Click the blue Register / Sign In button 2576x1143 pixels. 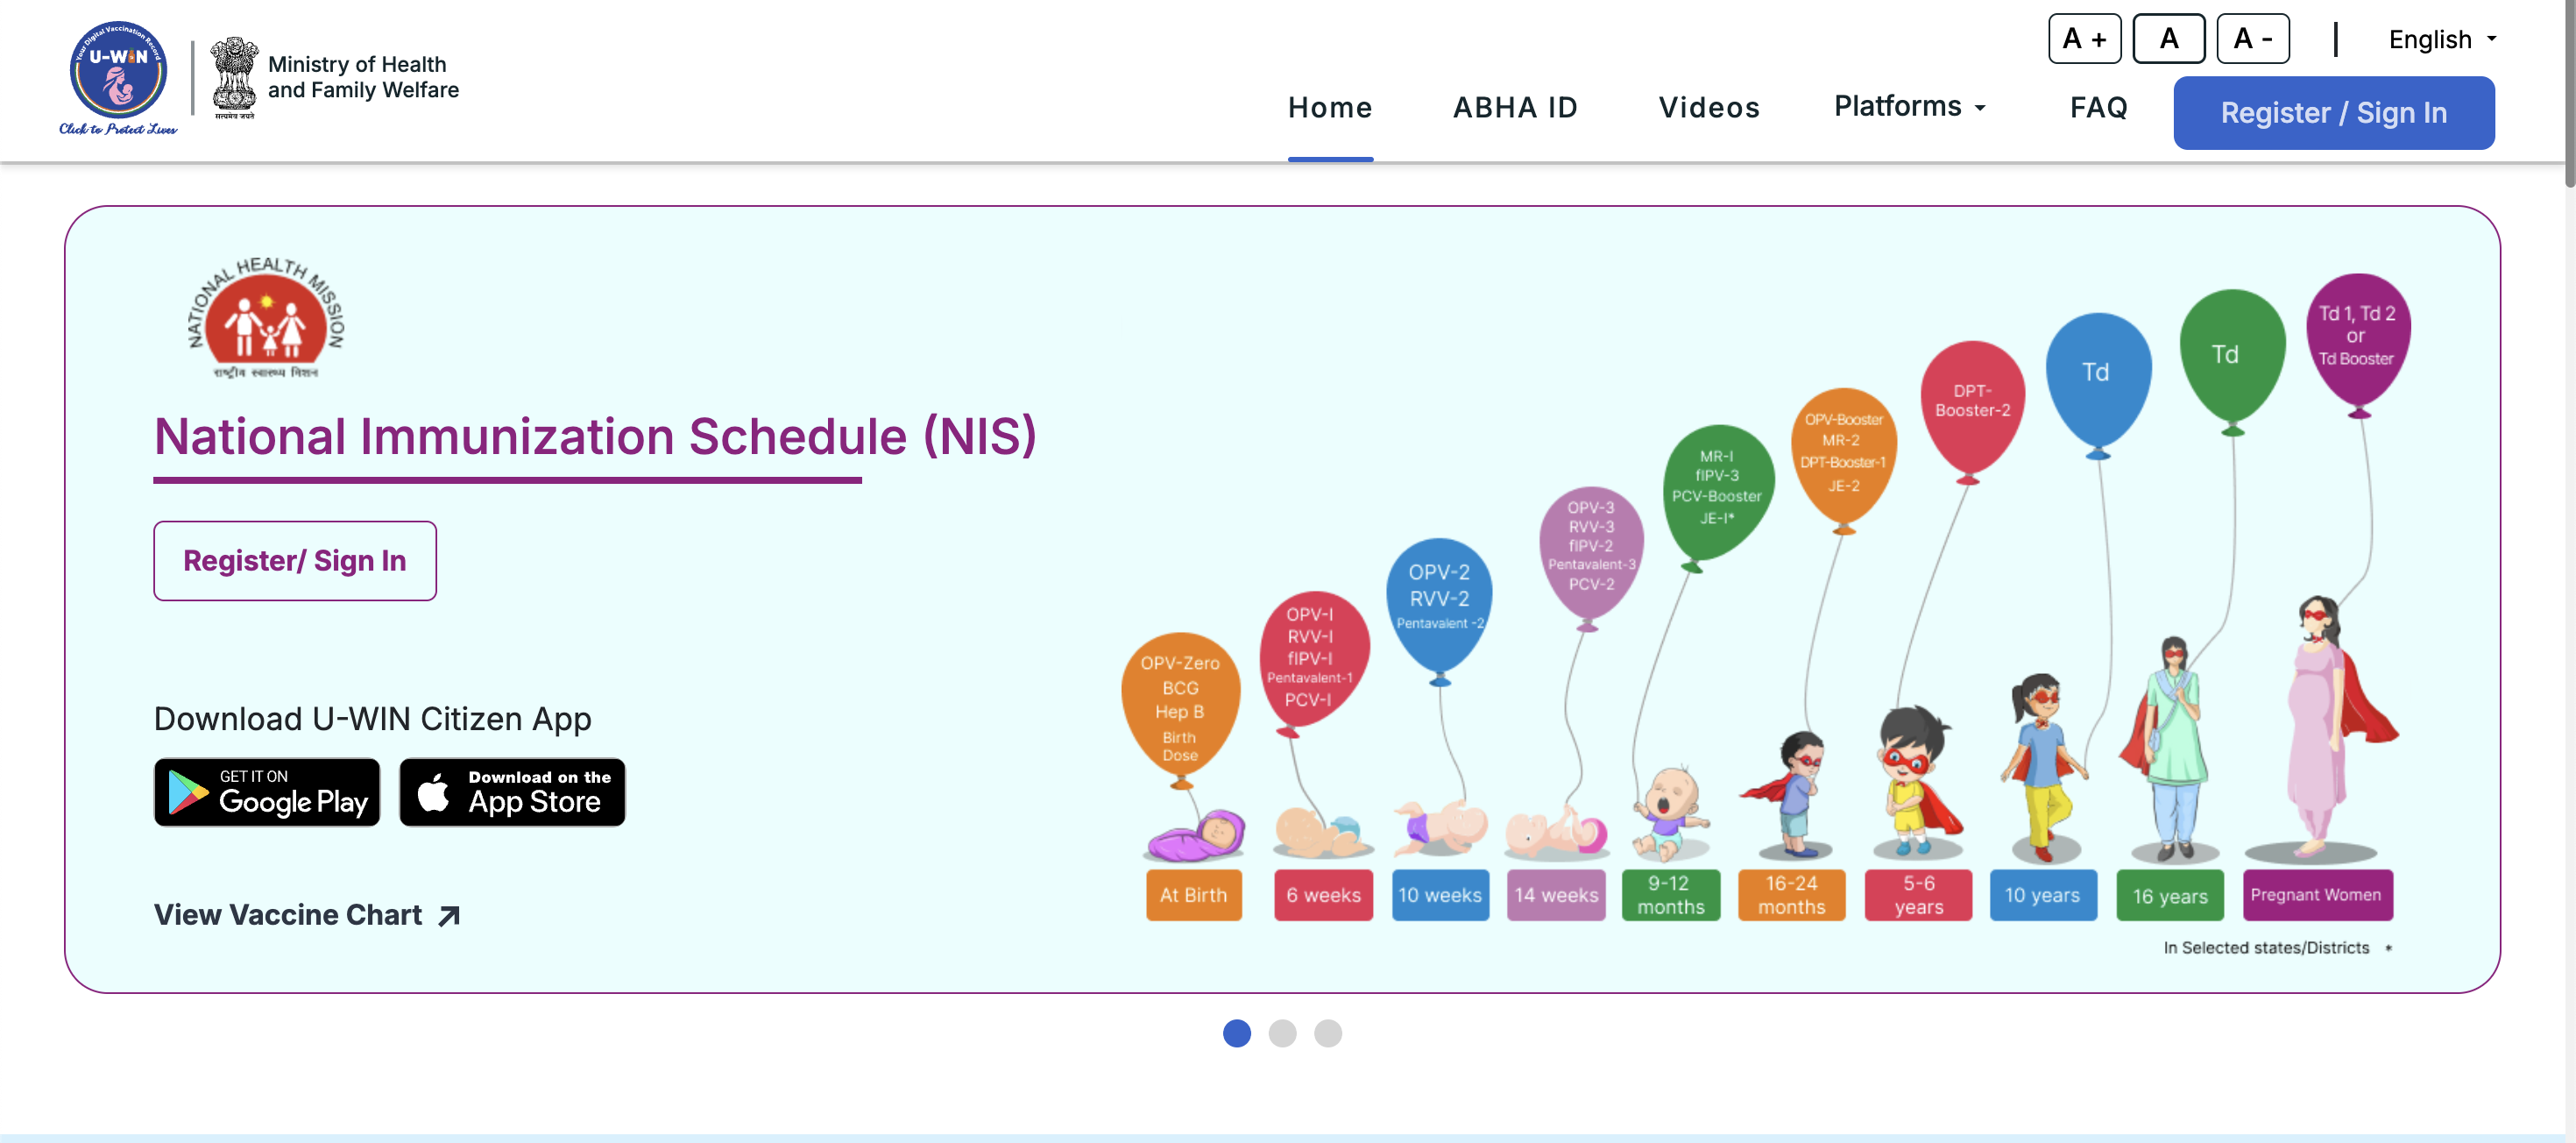2333,113
